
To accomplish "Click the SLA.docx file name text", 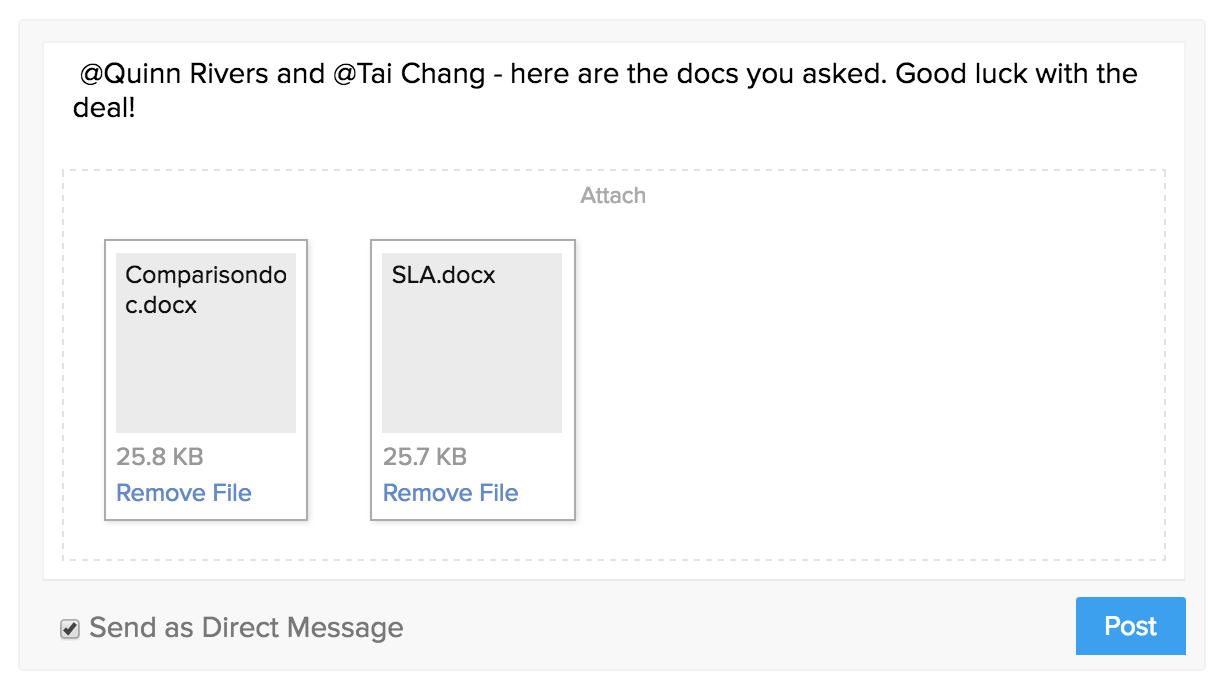I will coord(443,275).
